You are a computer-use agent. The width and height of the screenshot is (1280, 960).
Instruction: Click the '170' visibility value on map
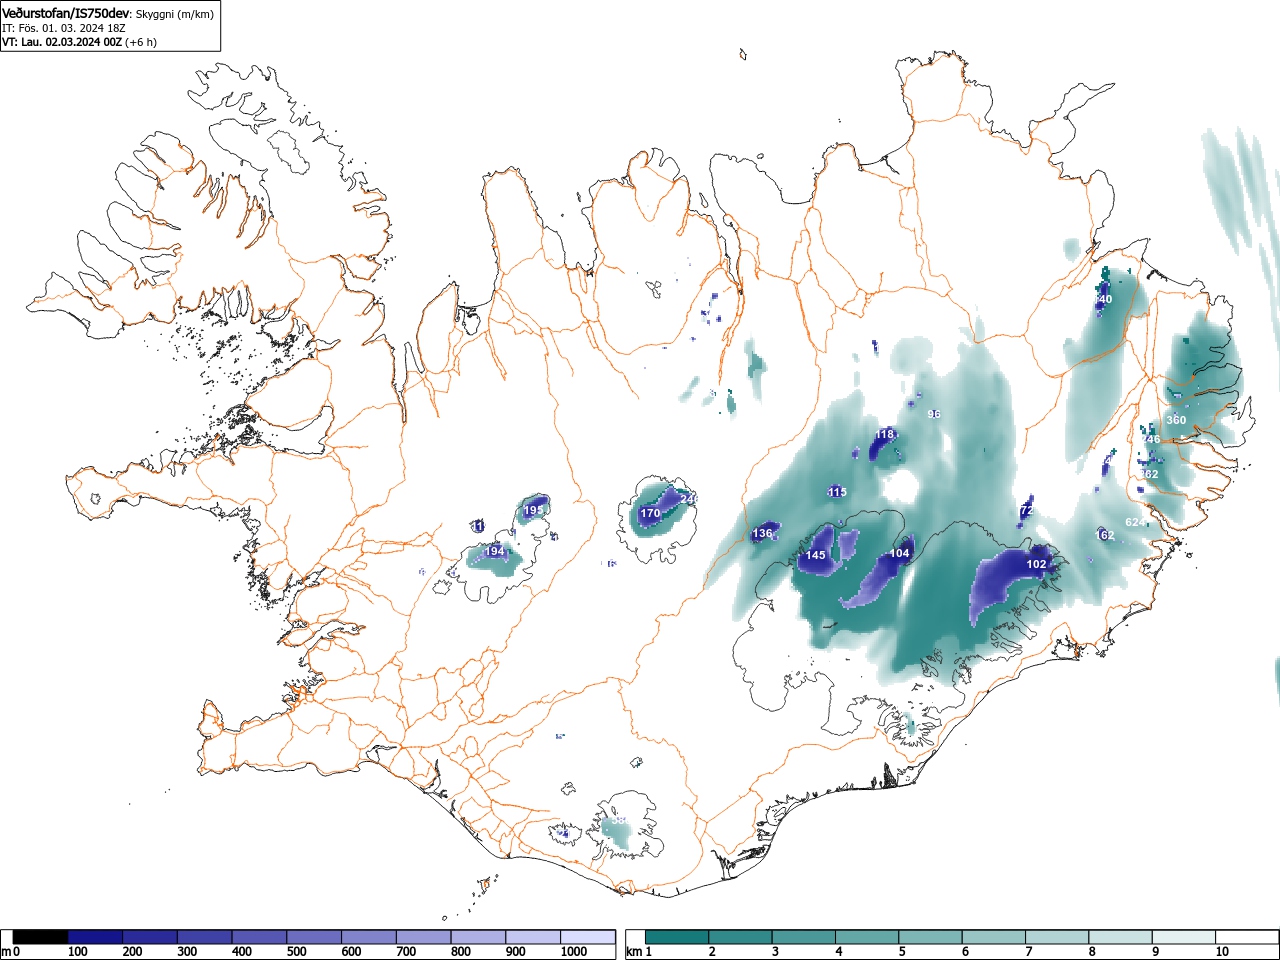tap(650, 513)
